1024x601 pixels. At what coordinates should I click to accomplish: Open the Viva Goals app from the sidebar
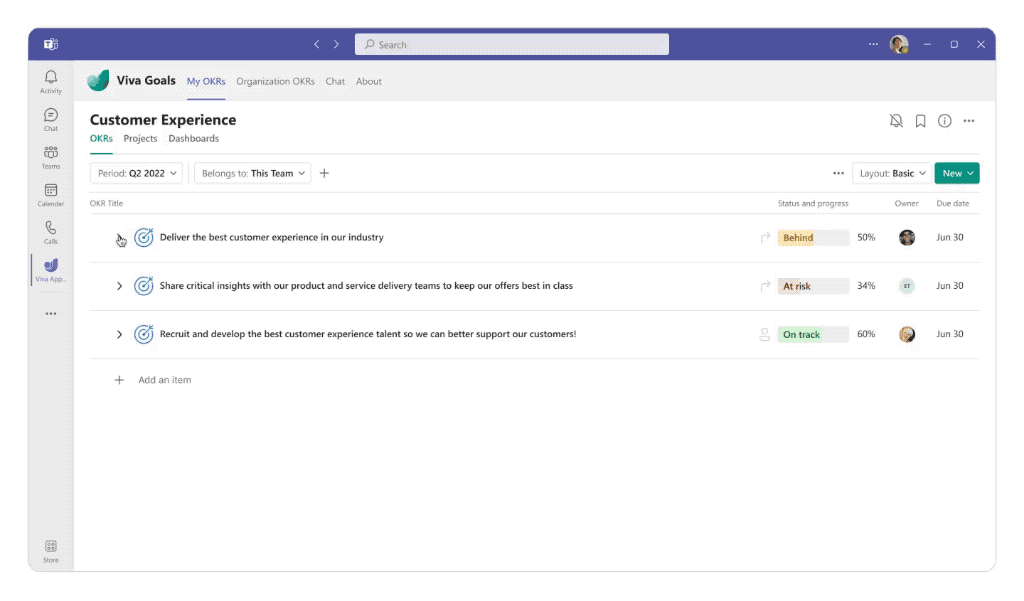pyautogui.click(x=50, y=267)
